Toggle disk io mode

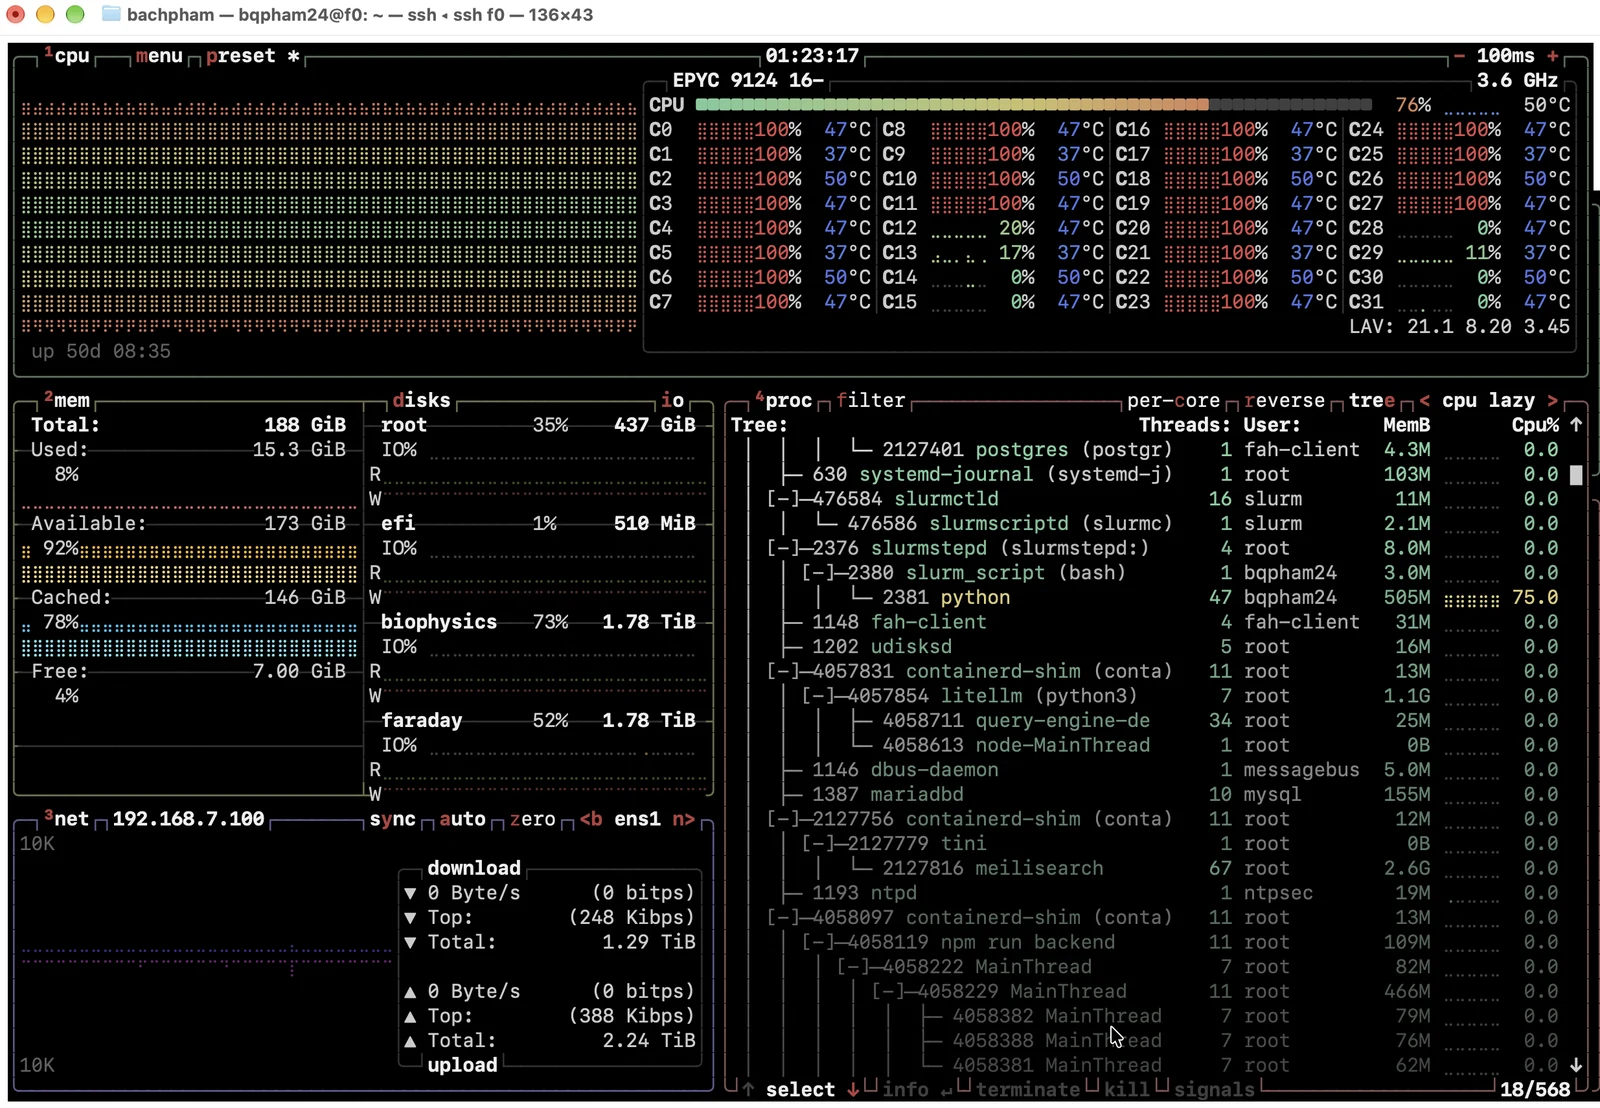coord(673,400)
